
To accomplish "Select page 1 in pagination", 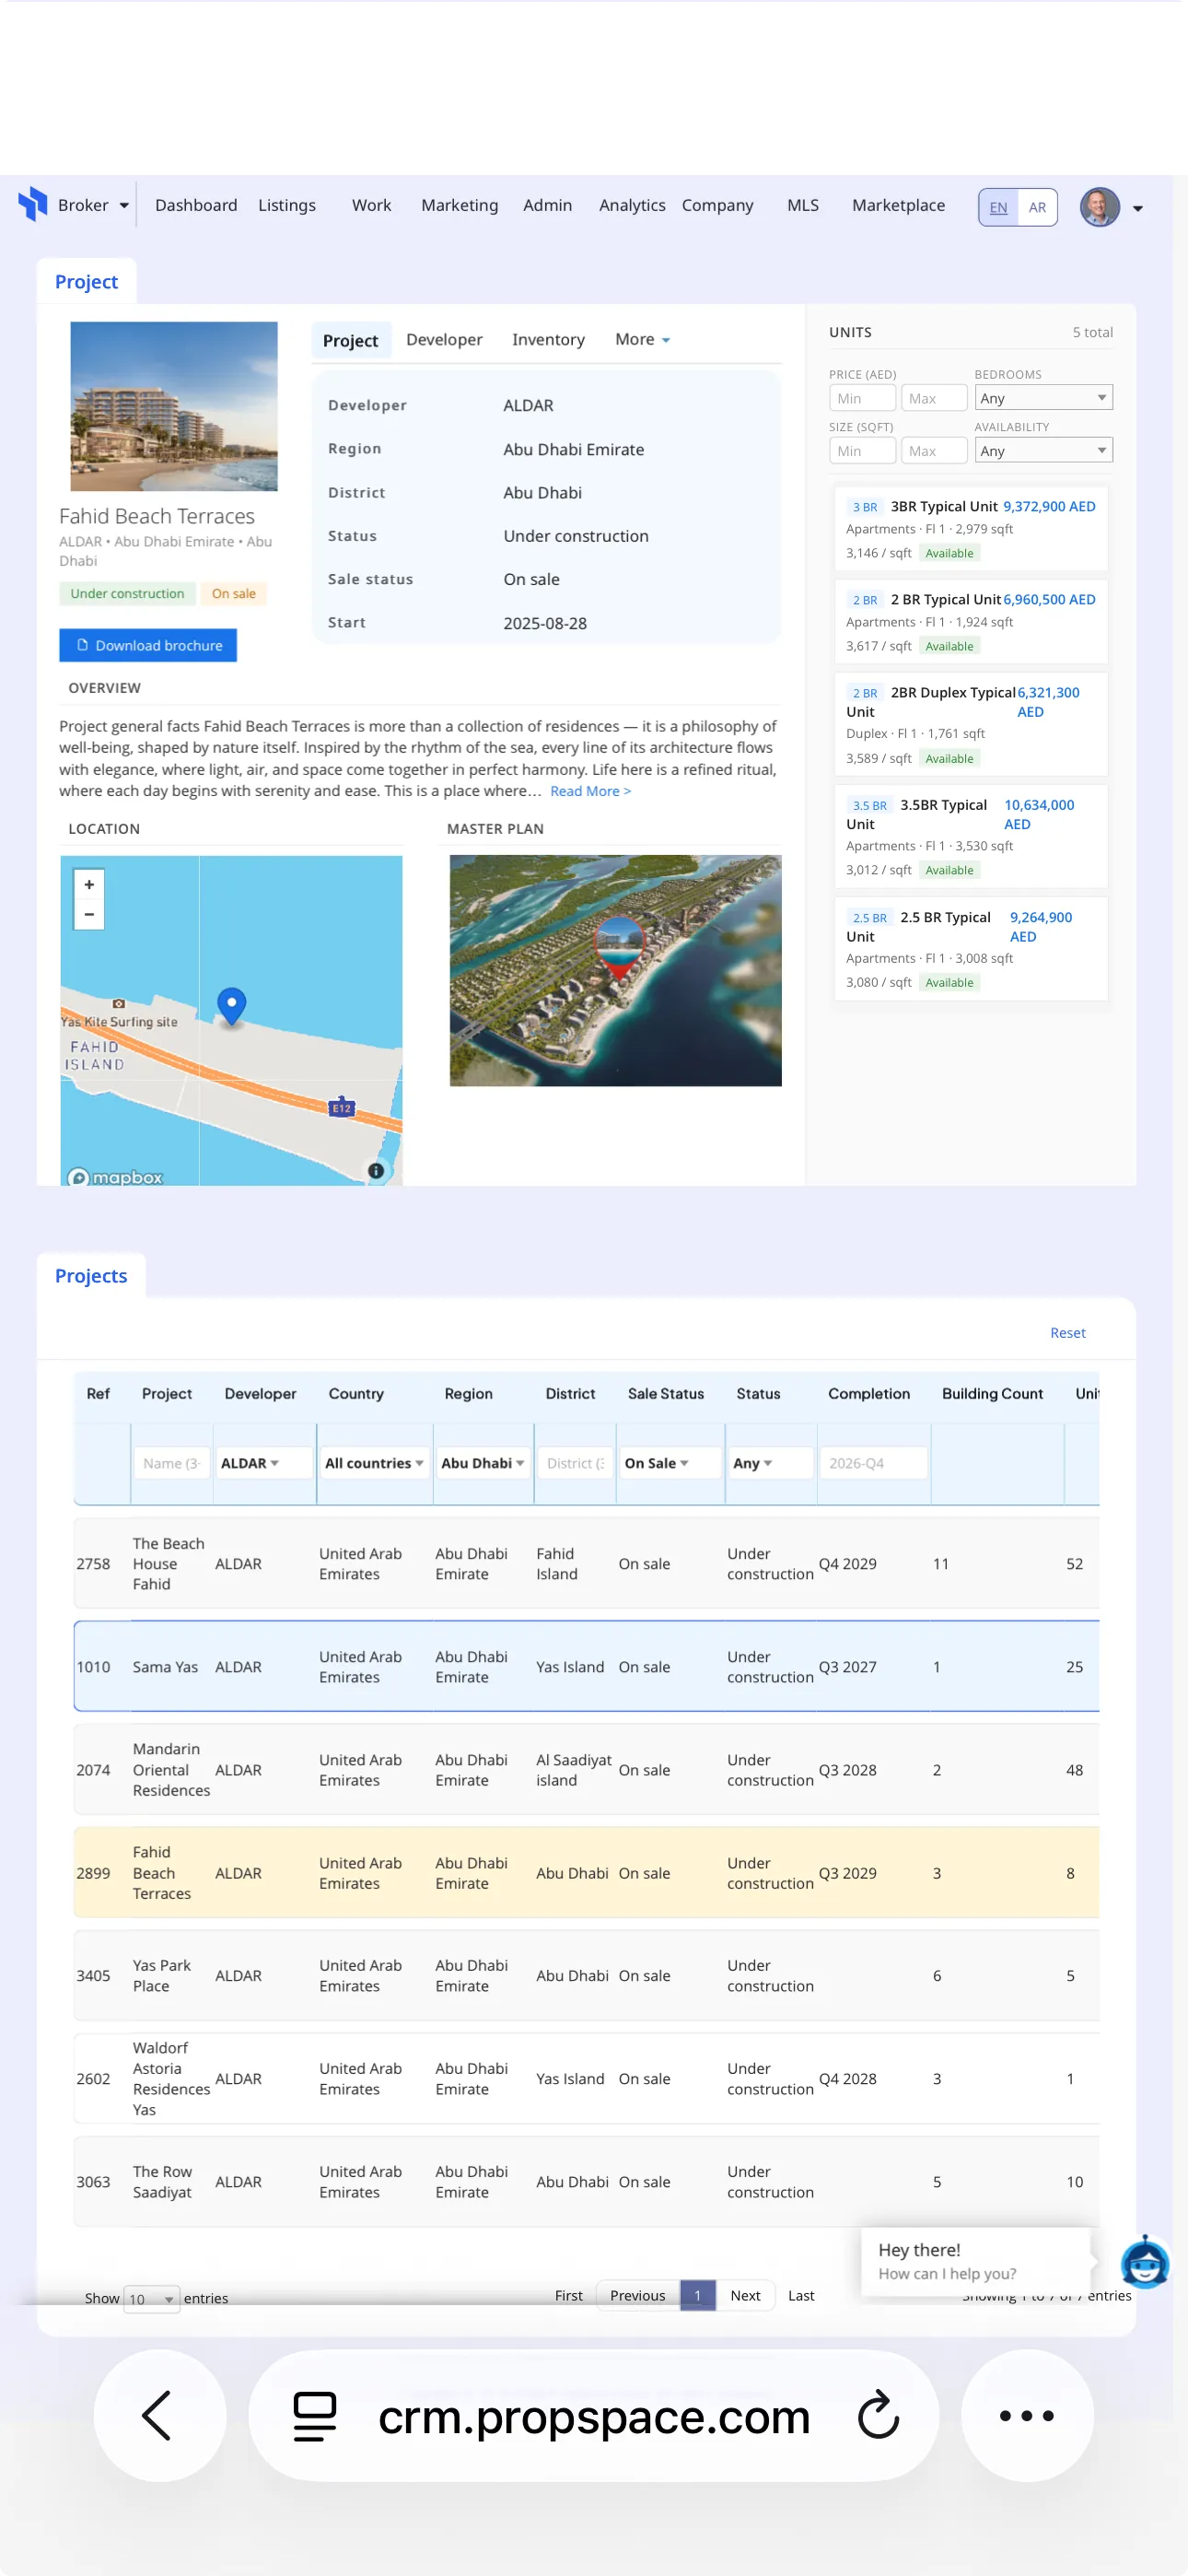I will pyautogui.click(x=697, y=2295).
